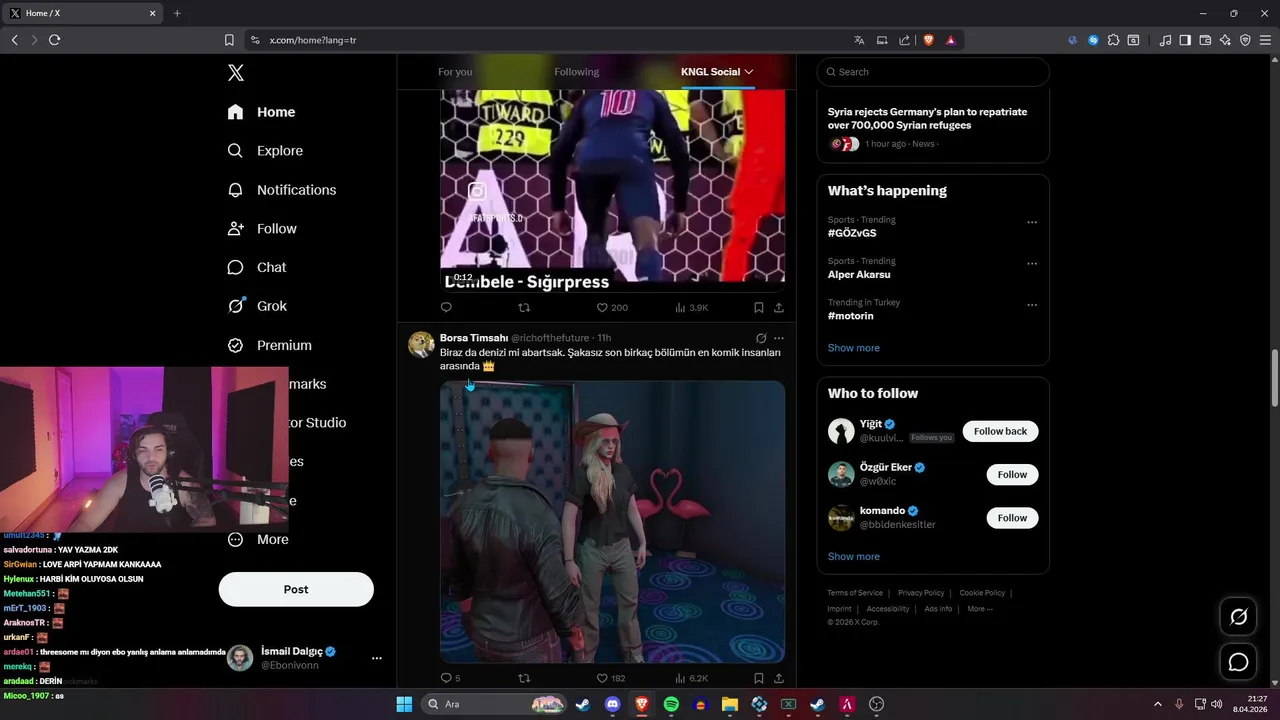Switch to the Following tab
Screen dimensions: 1280x720
tap(577, 72)
